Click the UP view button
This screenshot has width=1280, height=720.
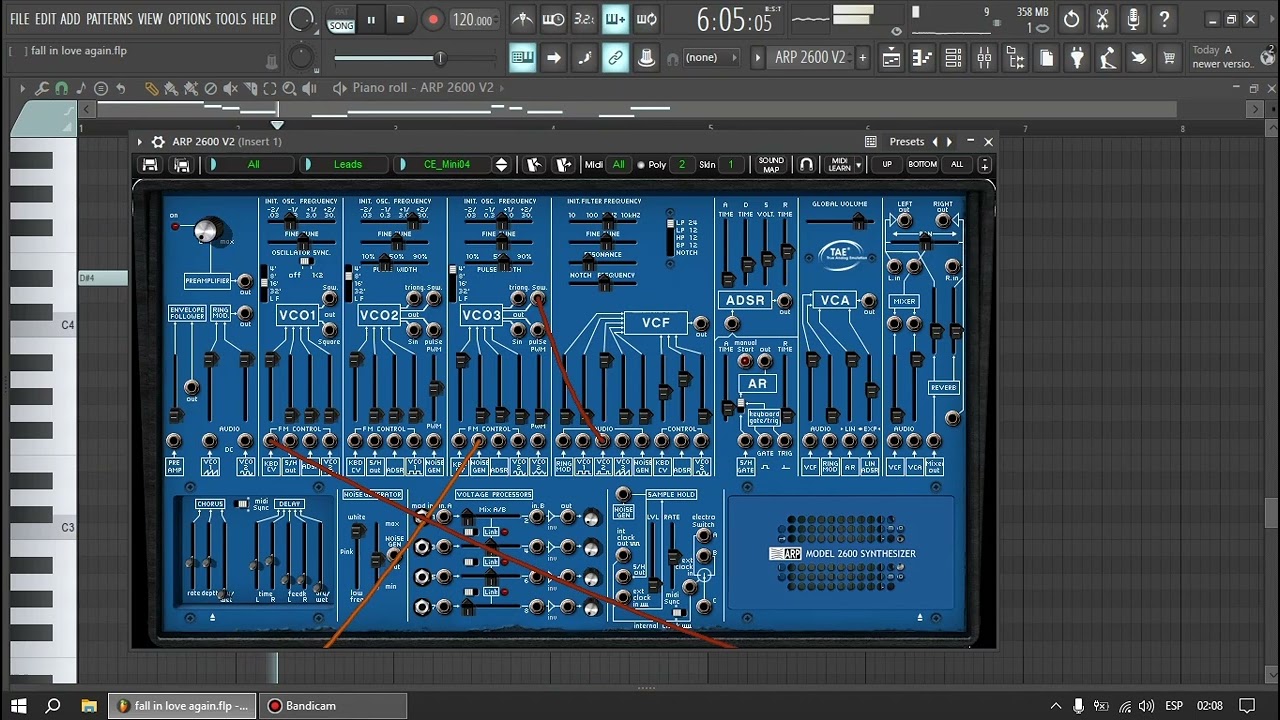(x=886, y=165)
